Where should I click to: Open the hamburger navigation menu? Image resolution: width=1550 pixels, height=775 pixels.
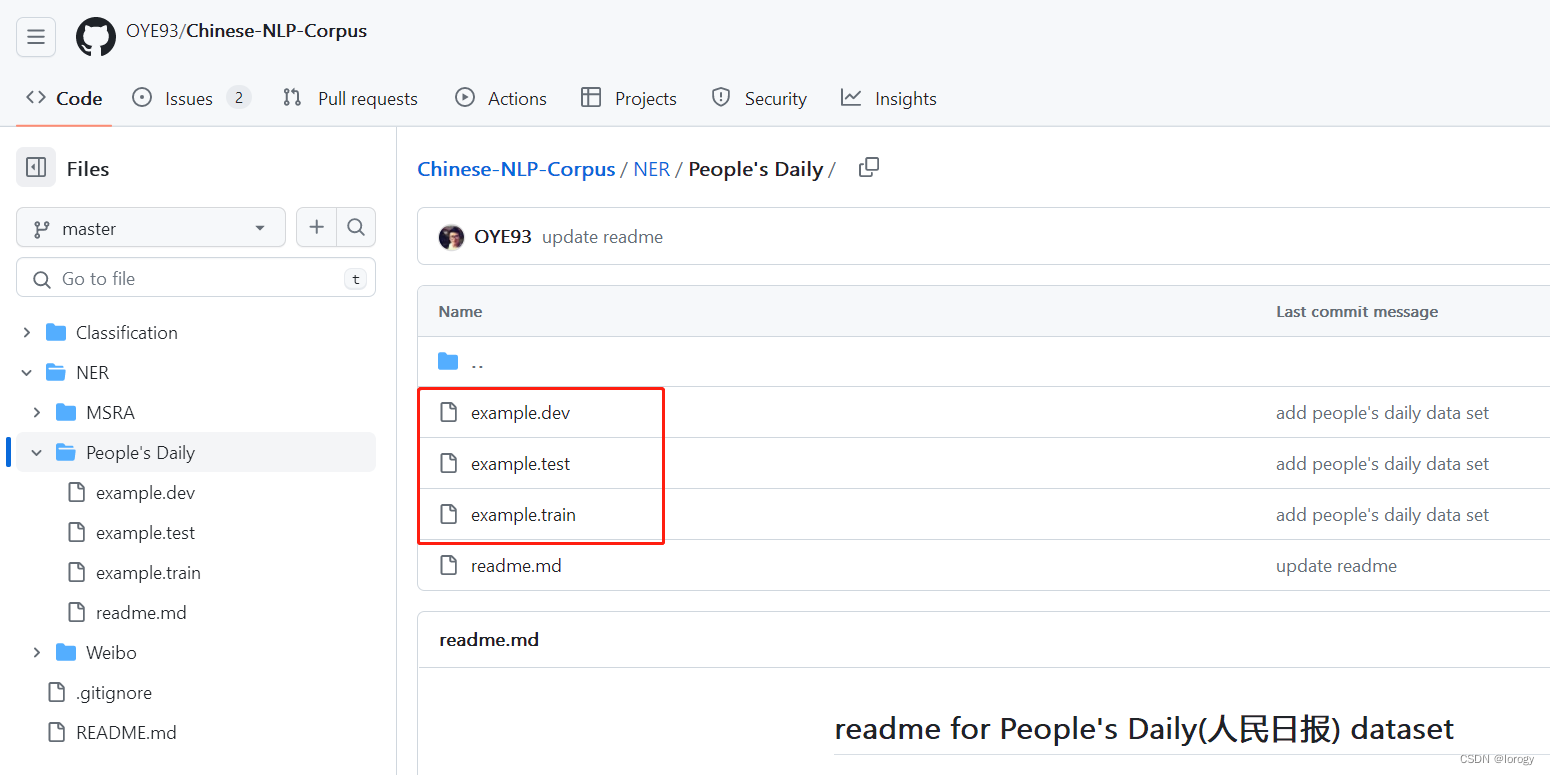click(x=36, y=37)
